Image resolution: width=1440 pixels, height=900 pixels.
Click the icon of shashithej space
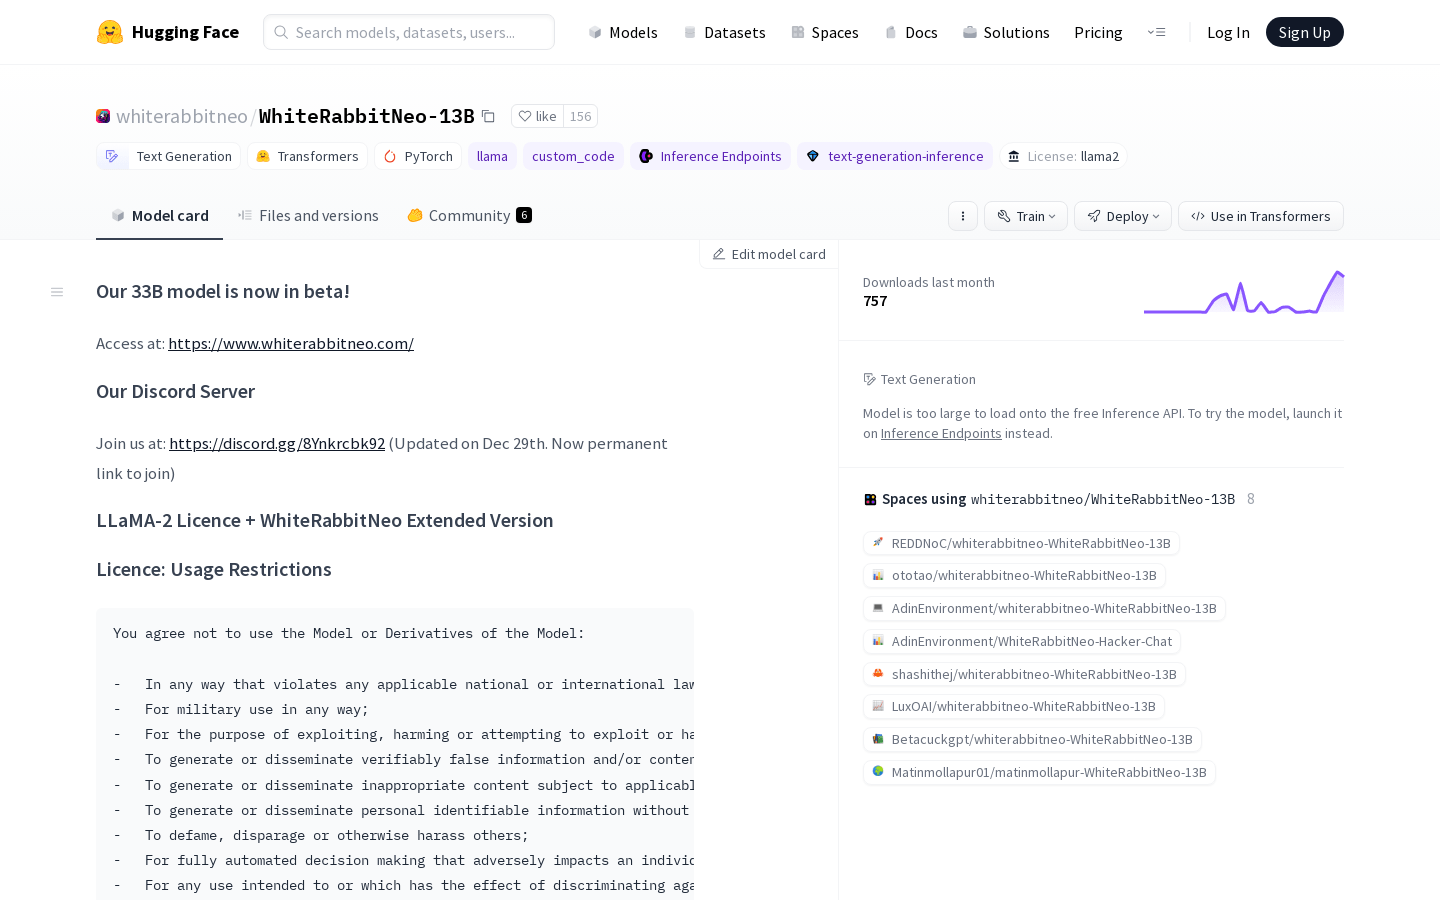point(878,674)
